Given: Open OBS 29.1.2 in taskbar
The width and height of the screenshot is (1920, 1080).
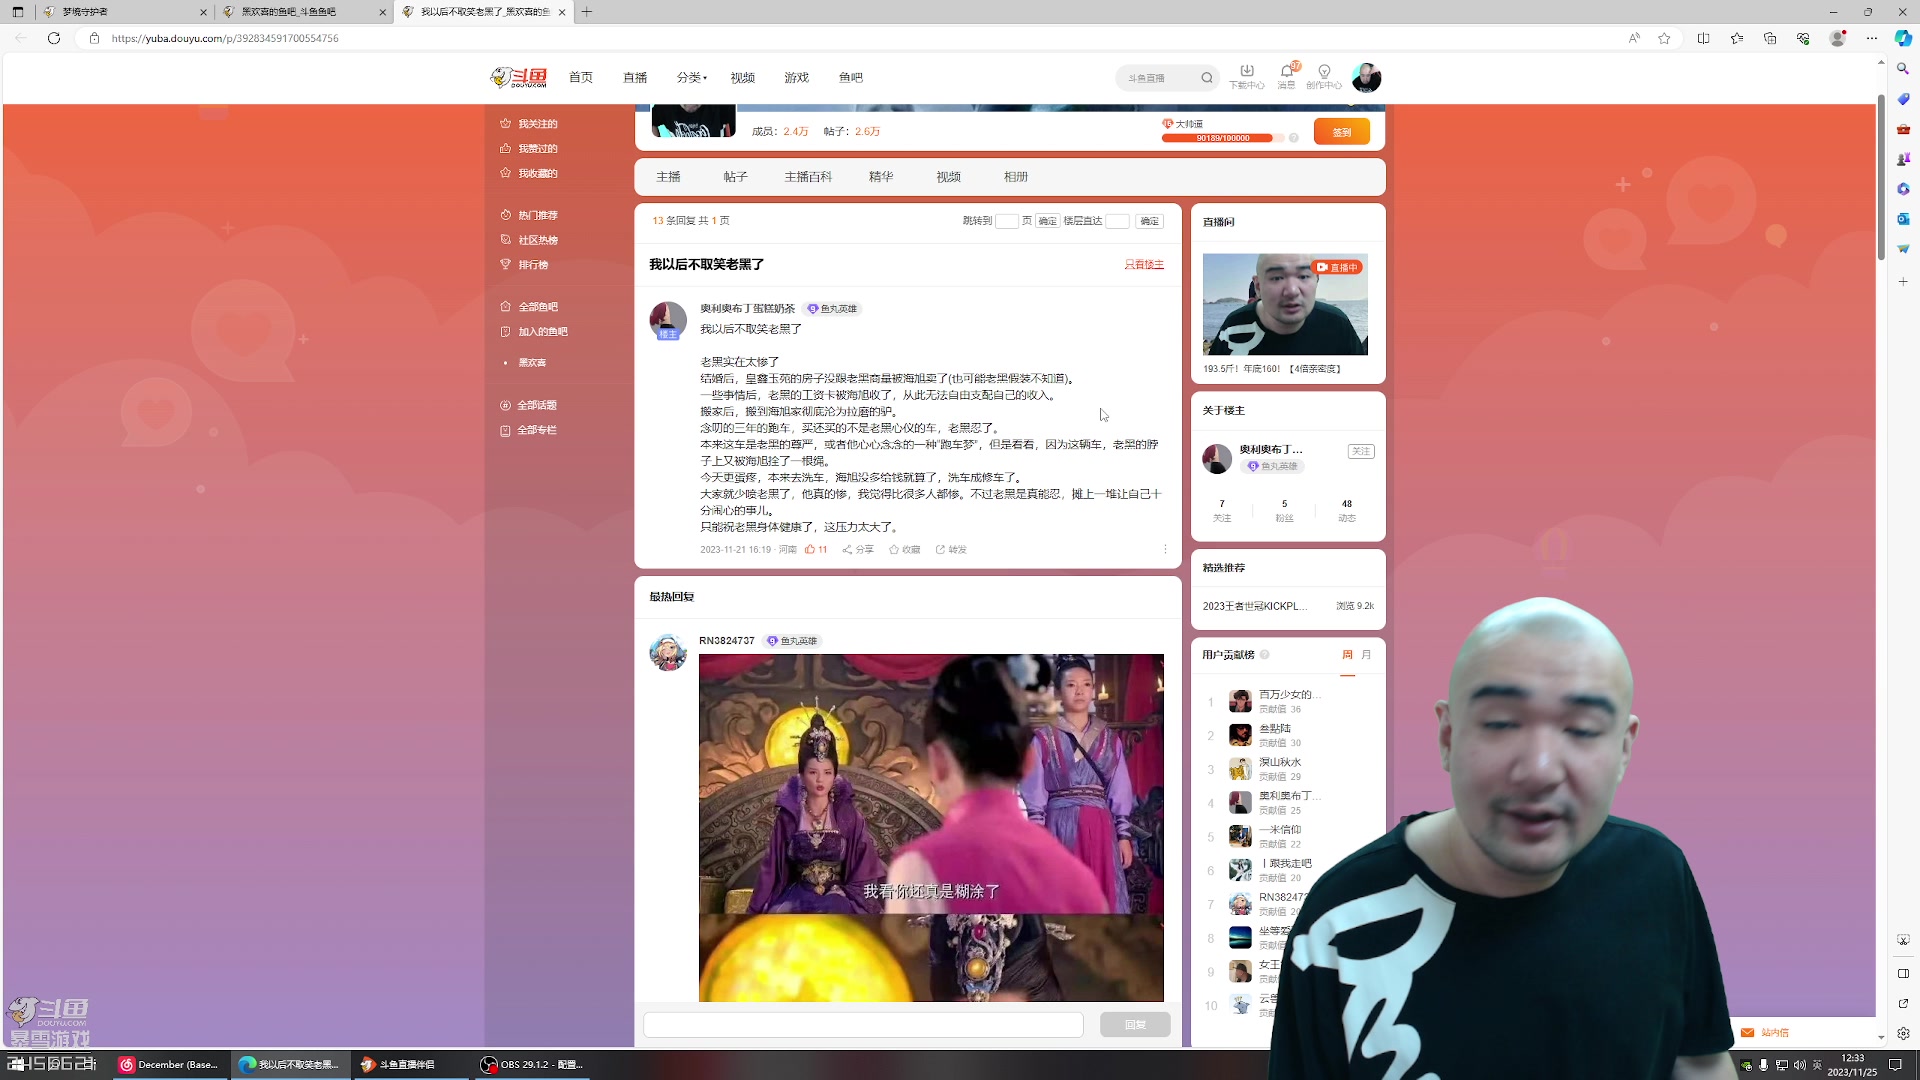Looking at the screenshot, I should pos(531,1064).
